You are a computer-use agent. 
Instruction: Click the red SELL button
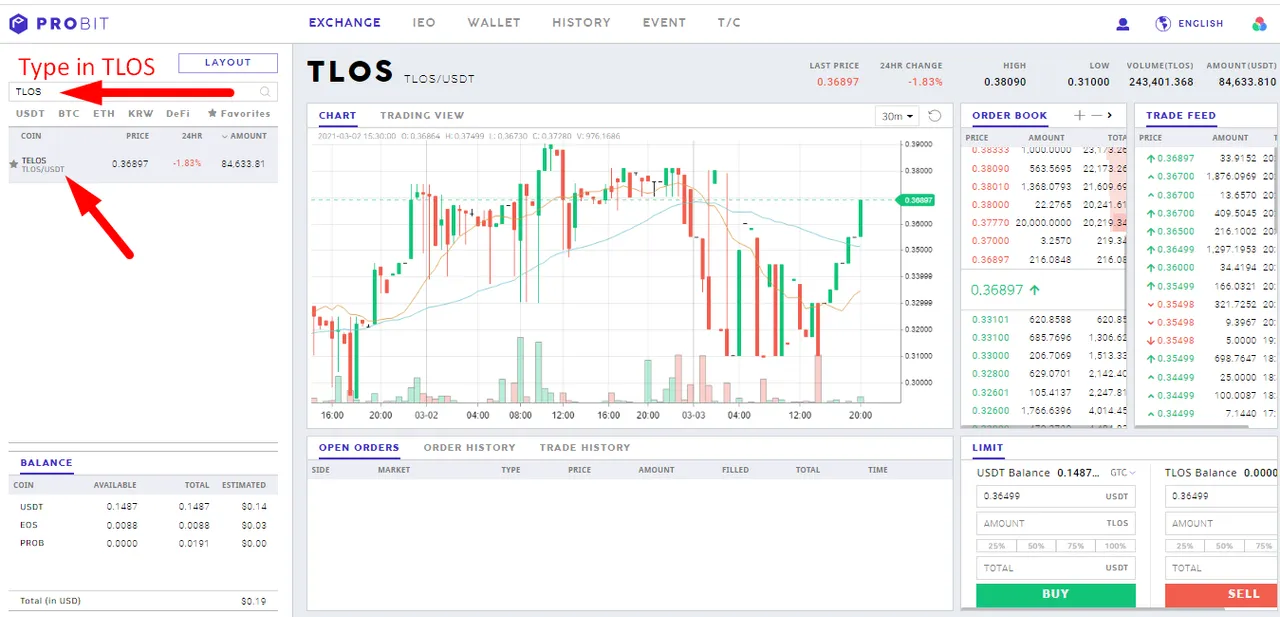click(x=1222, y=594)
